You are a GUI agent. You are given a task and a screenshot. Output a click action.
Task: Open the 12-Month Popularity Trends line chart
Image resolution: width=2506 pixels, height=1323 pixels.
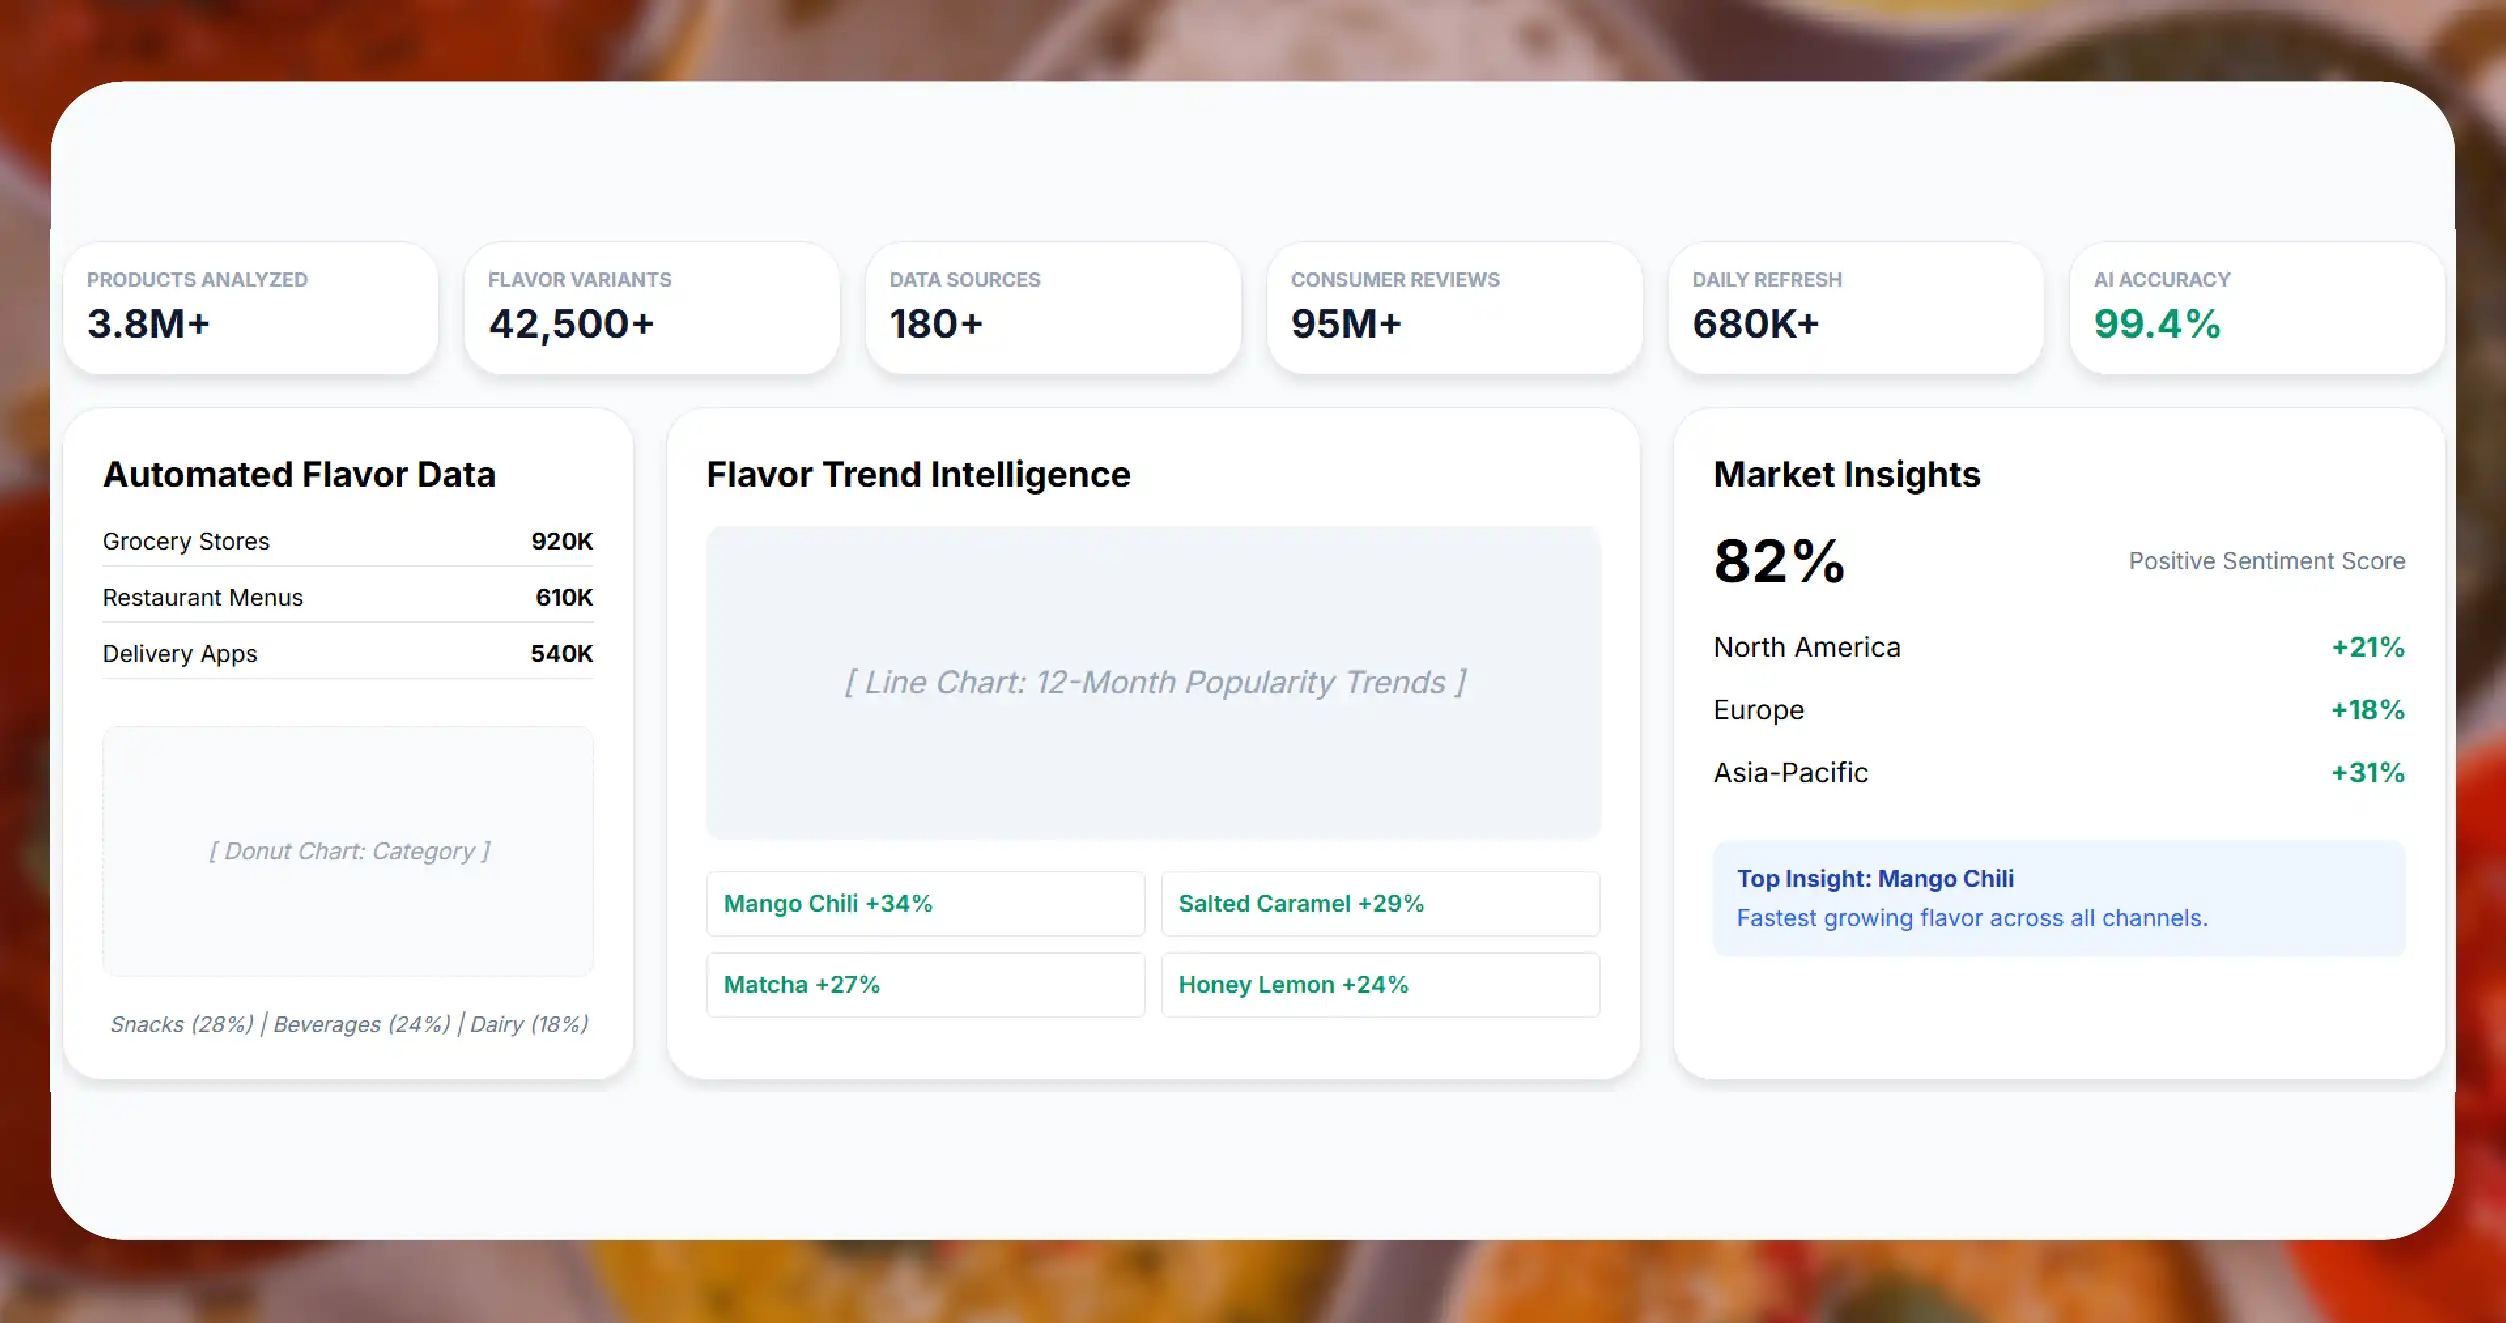coord(1153,682)
